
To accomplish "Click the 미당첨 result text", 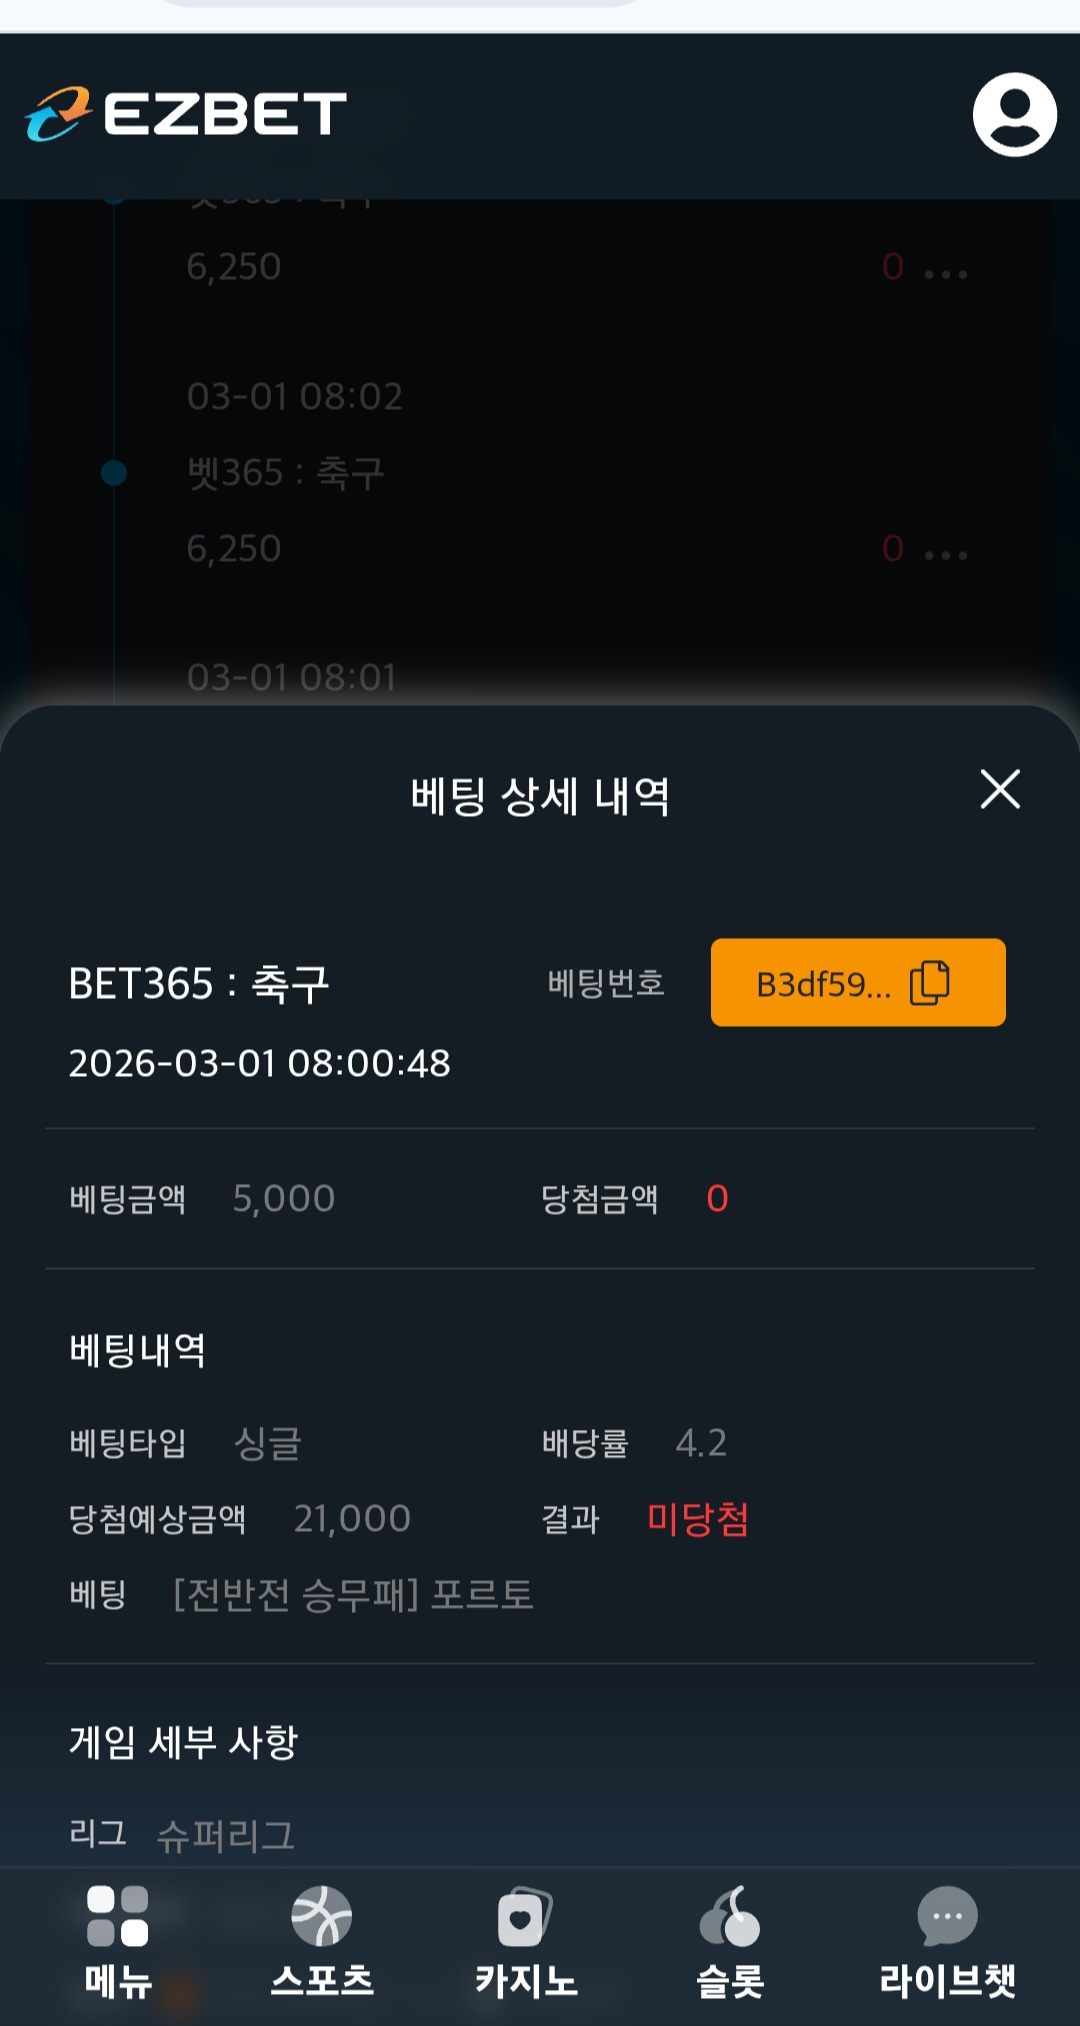I will 698,1519.
